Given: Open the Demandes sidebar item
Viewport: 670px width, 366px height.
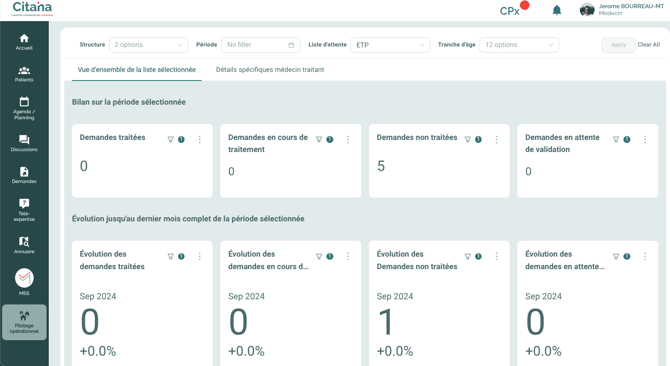Looking at the screenshot, I should coord(24,175).
